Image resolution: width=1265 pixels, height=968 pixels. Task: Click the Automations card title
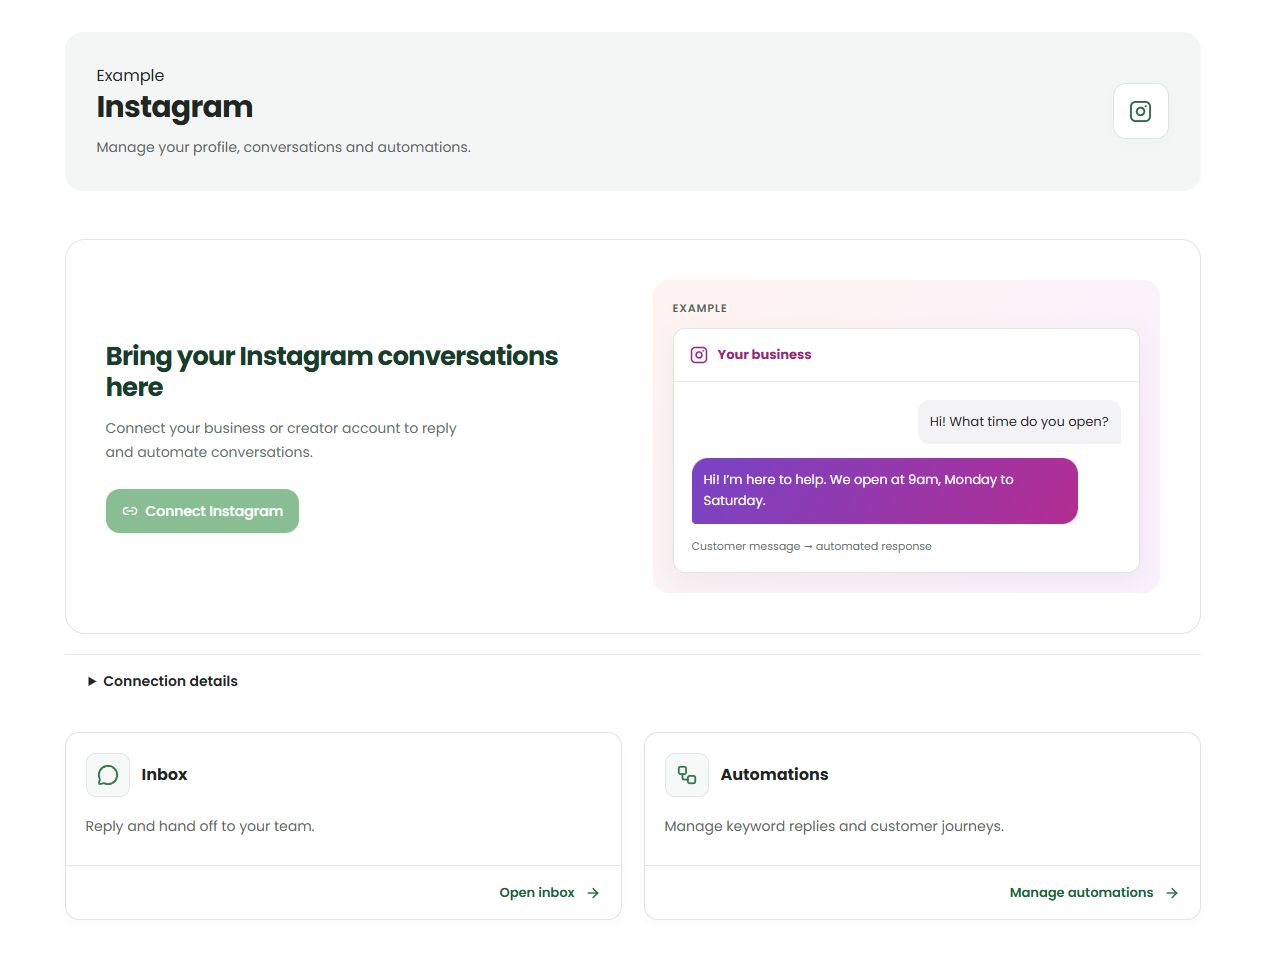[x=774, y=775]
